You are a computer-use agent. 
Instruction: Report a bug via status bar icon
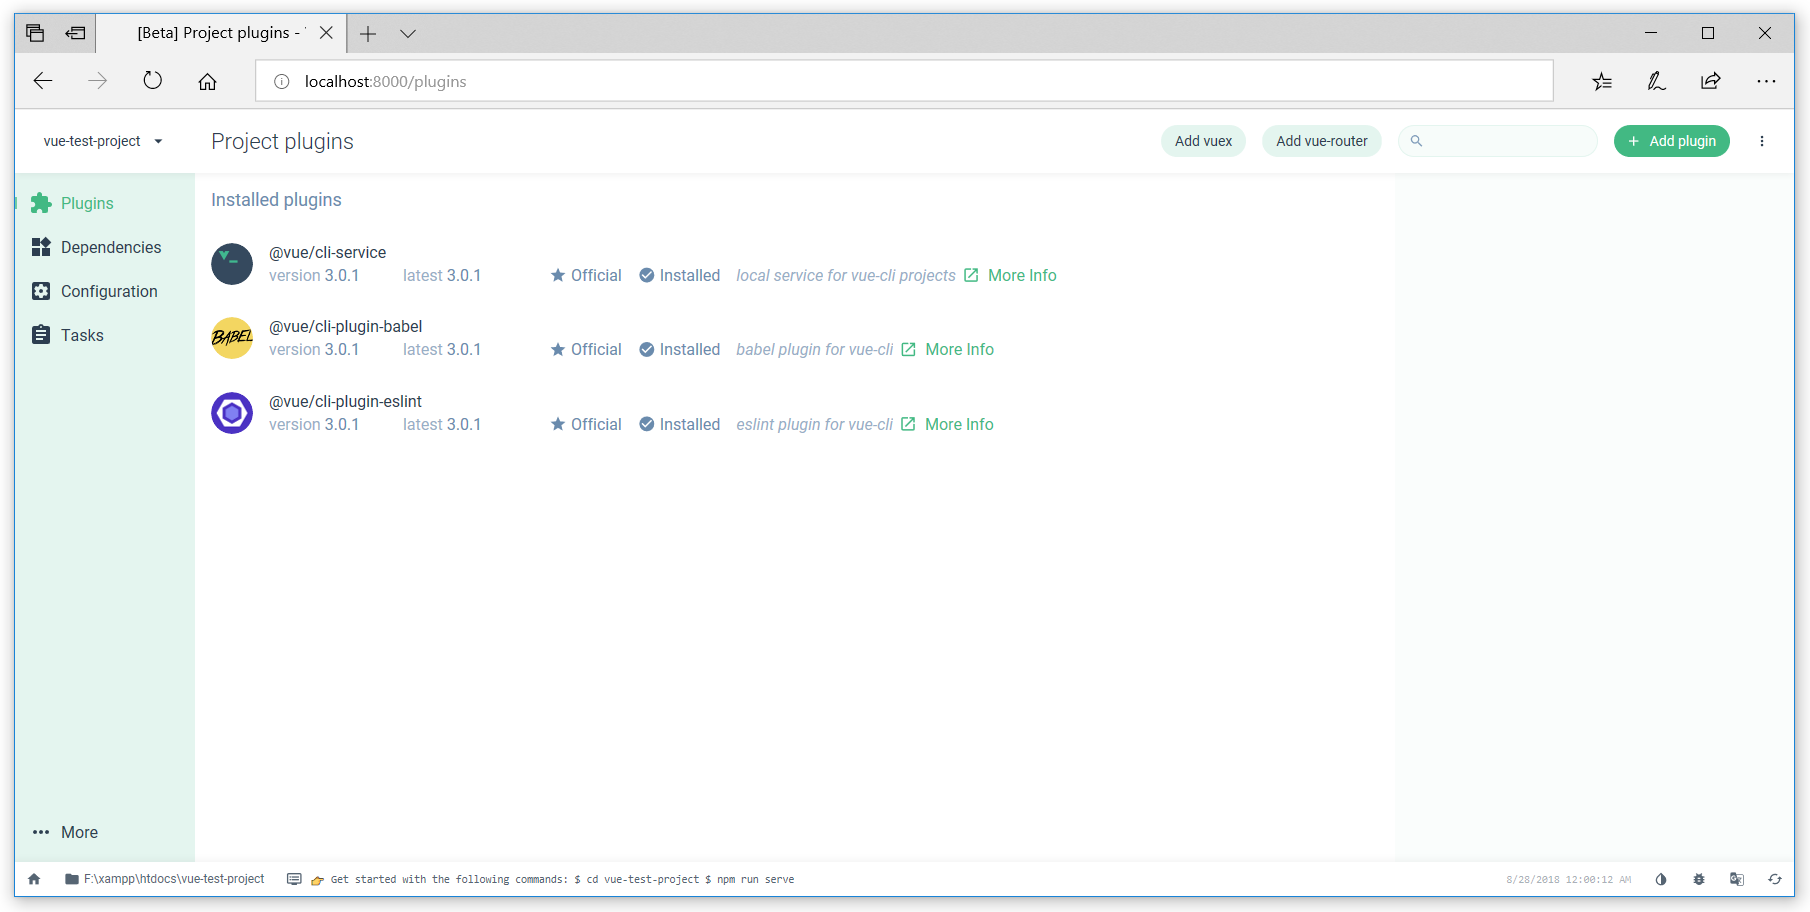pyautogui.click(x=1699, y=879)
